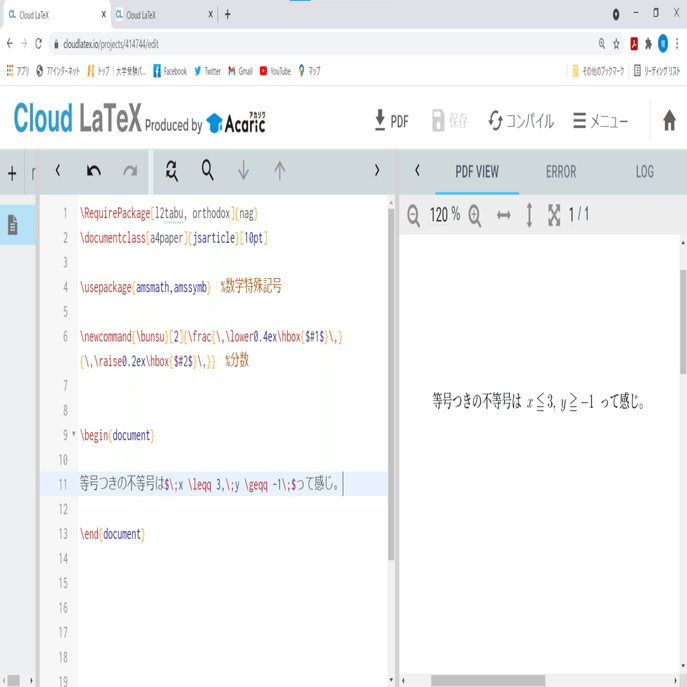Redo the last undone edit

point(130,170)
